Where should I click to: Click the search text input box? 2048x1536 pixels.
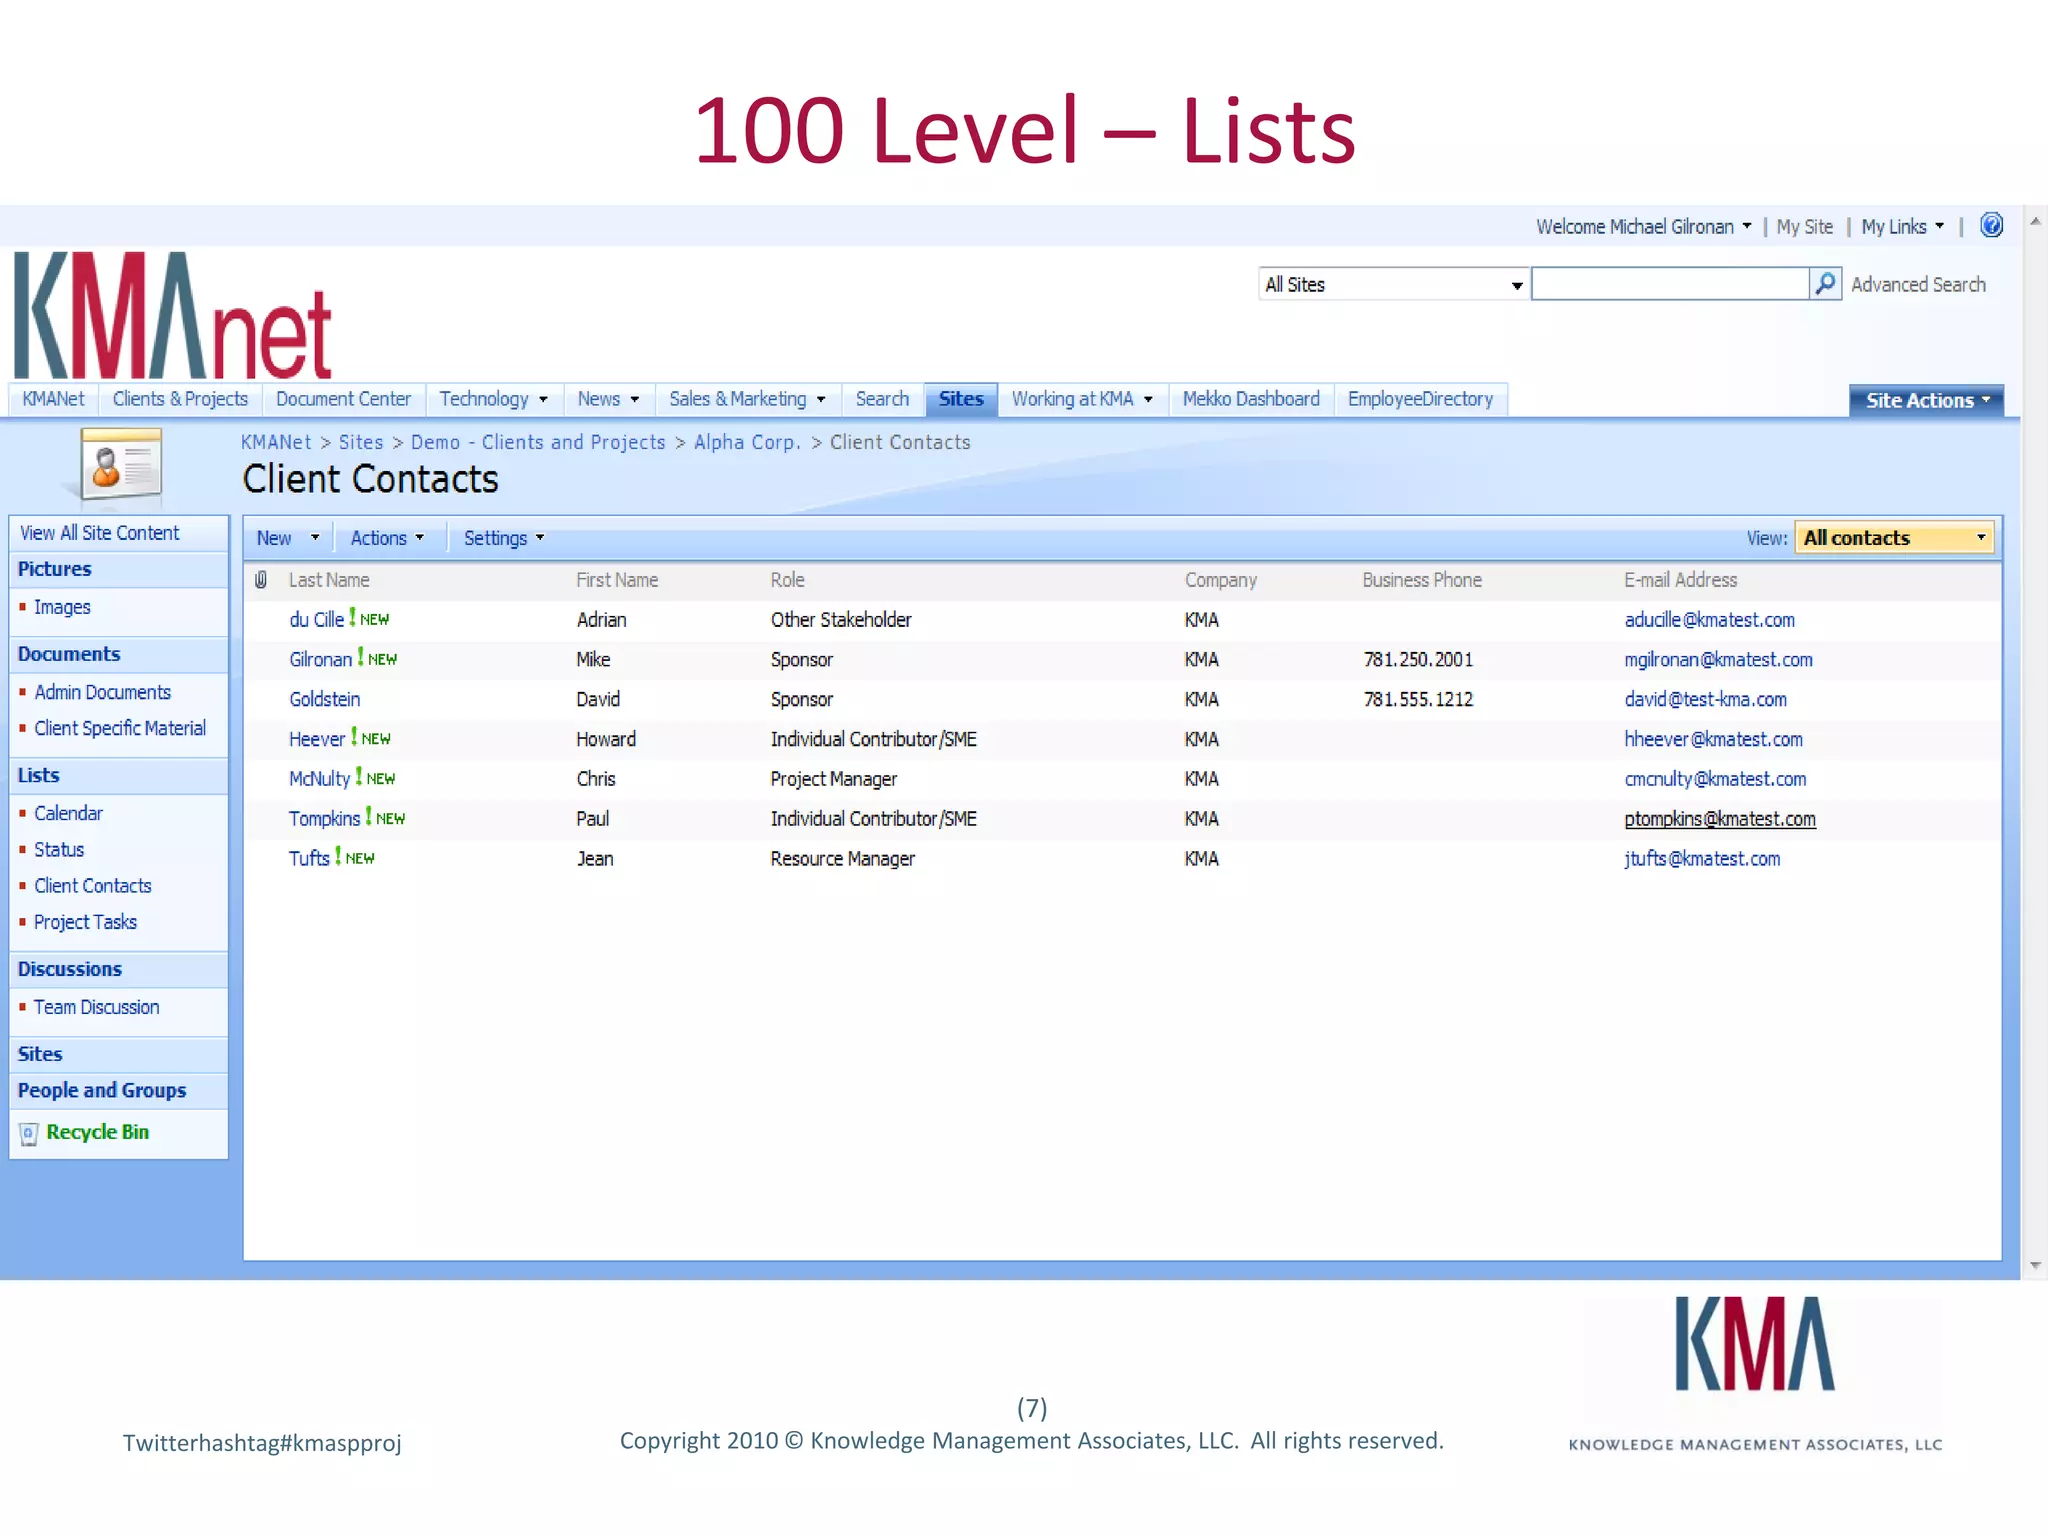pyautogui.click(x=1670, y=284)
